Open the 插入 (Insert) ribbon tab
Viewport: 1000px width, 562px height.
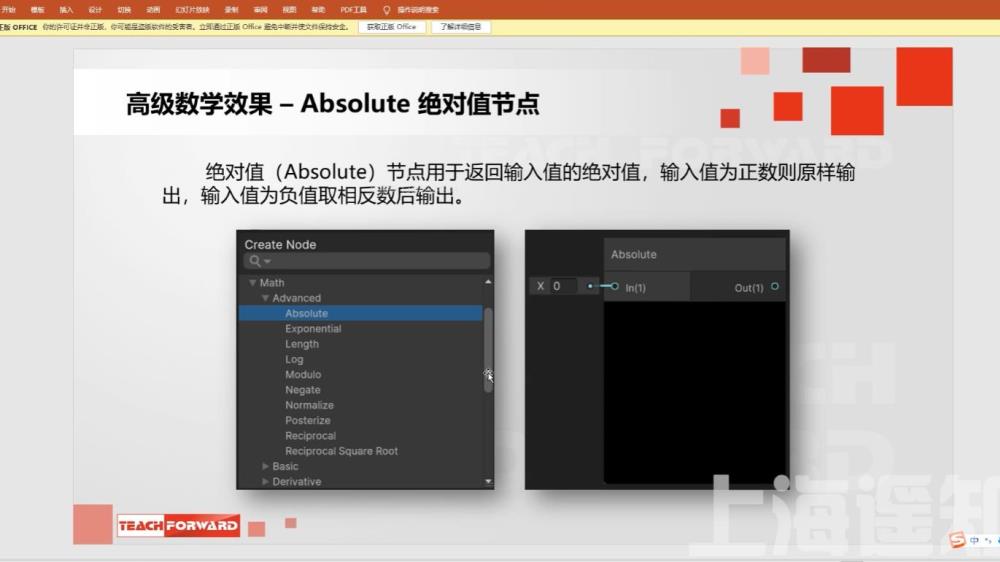pyautogui.click(x=66, y=9)
